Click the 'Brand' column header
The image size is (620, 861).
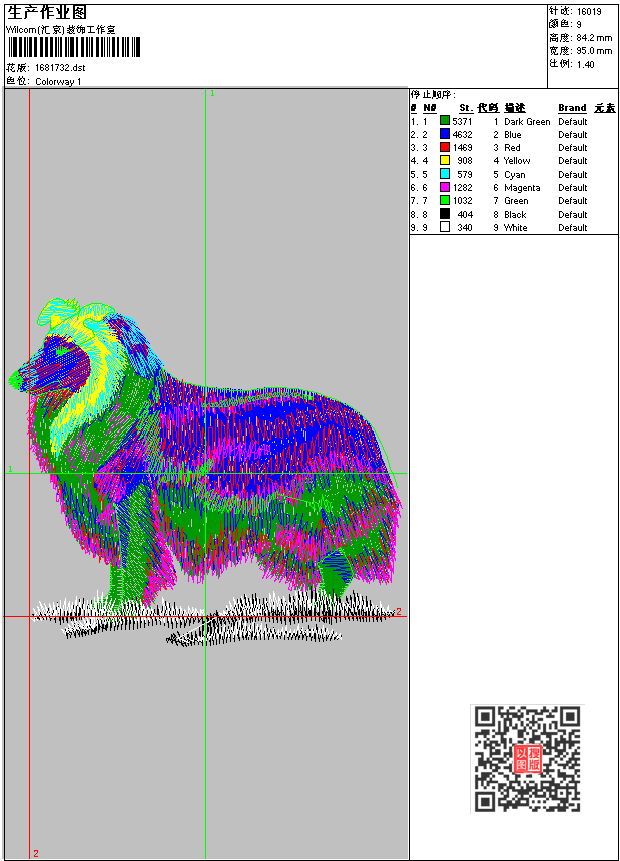tap(572, 108)
